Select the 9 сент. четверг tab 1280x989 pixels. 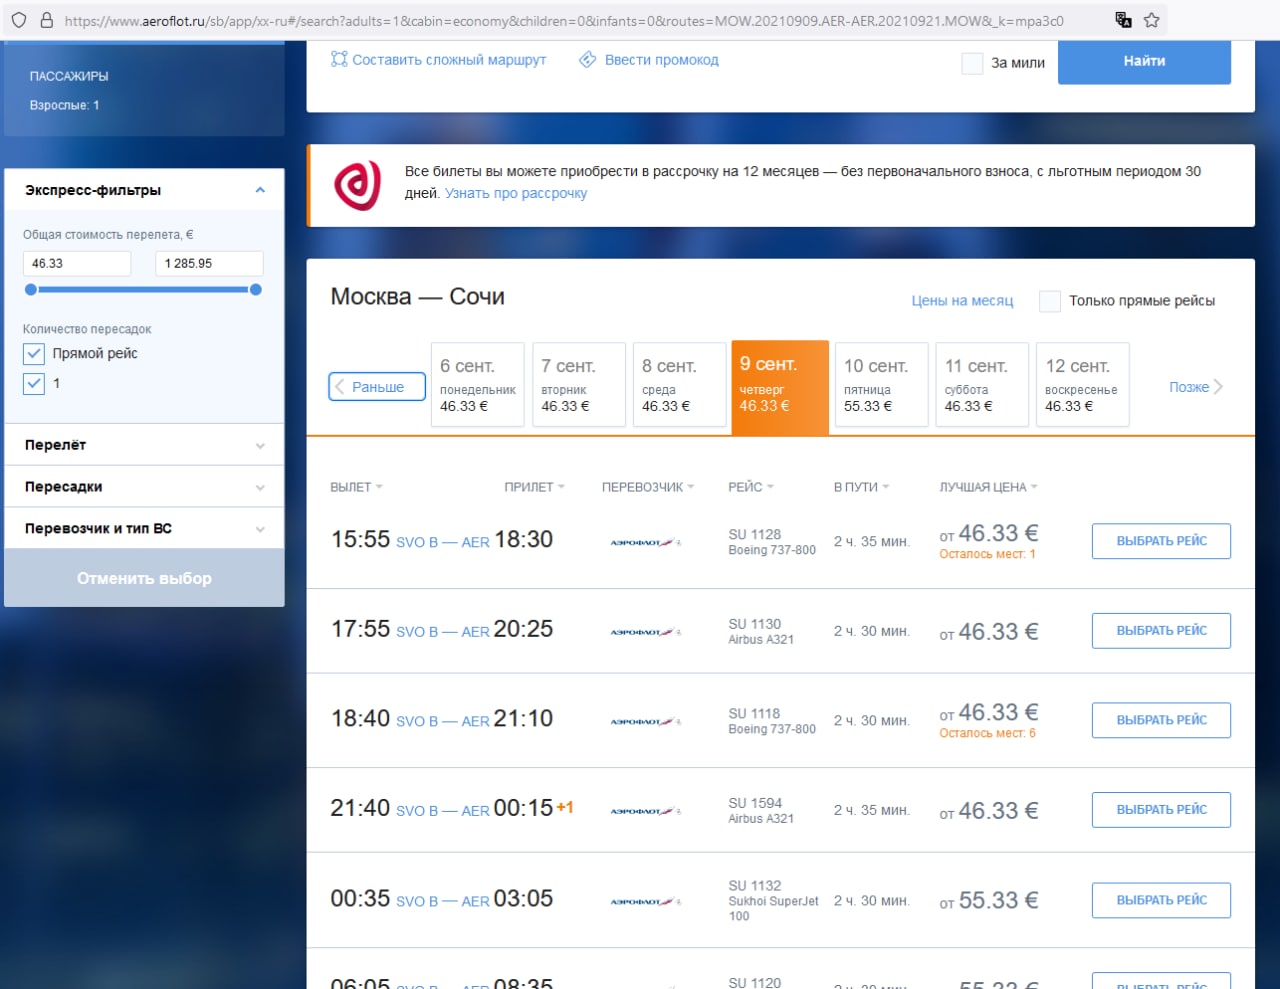(780, 387)
